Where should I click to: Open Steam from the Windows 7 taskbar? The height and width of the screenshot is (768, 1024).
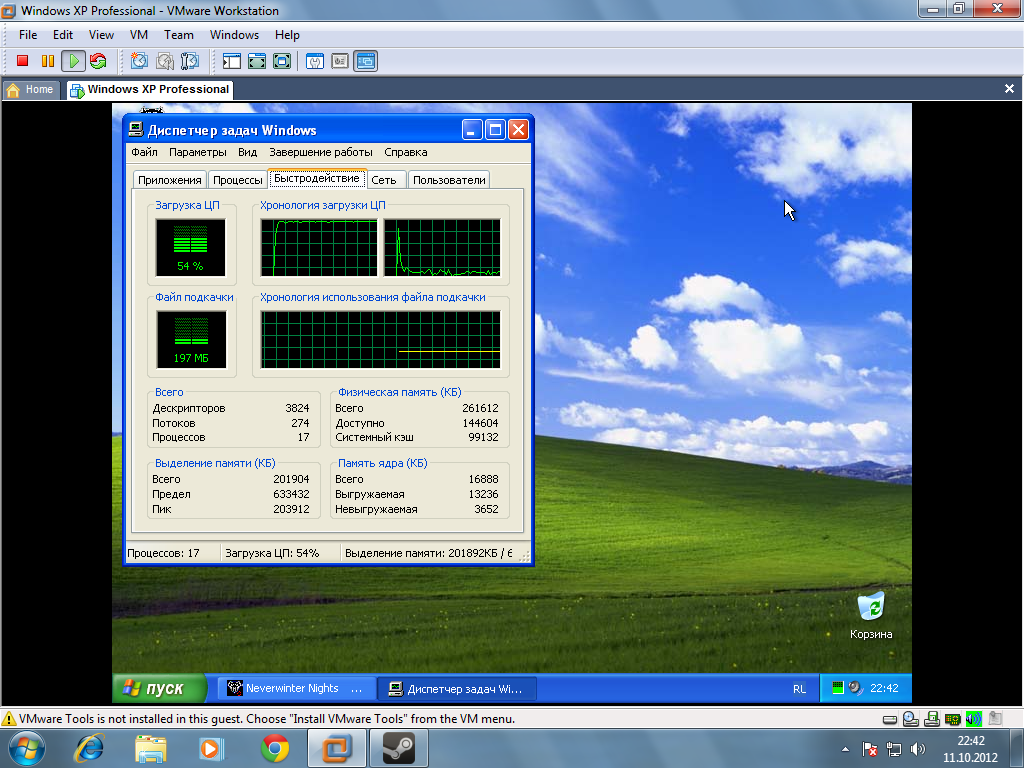(x=399, y=748)
